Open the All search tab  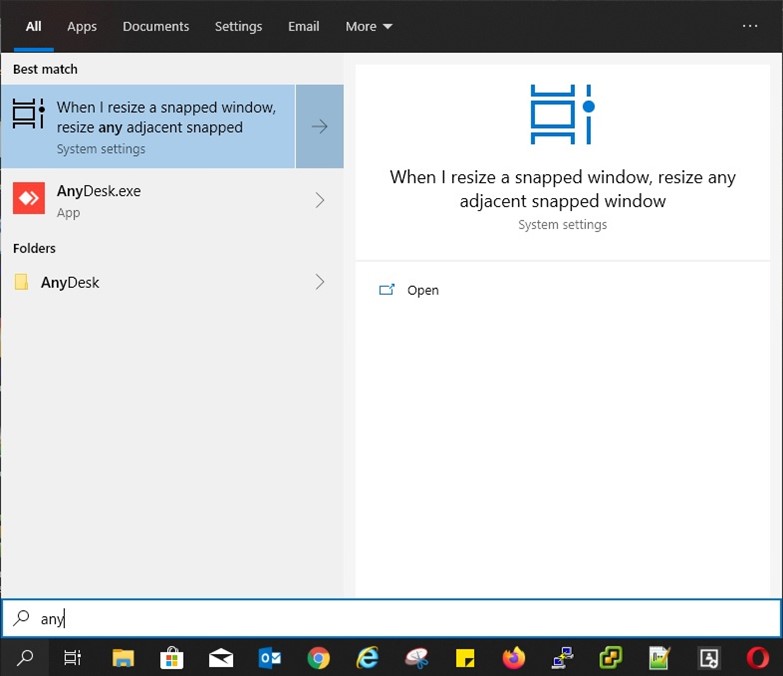point(33,26)
